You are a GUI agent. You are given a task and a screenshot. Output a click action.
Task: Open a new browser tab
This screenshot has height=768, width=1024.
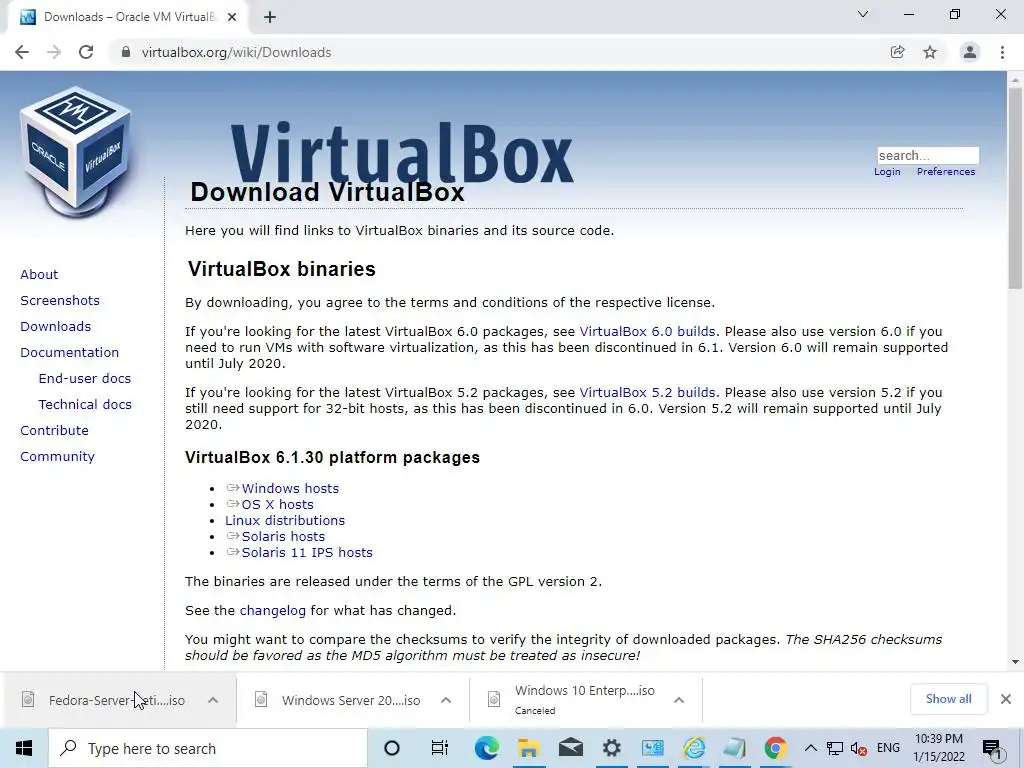point(270,17)
